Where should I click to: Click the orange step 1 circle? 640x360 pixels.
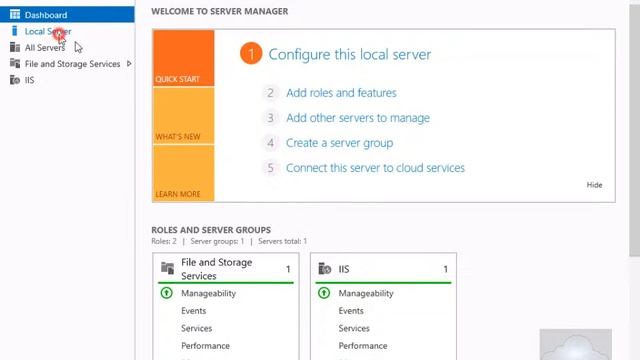click(251, 54)
